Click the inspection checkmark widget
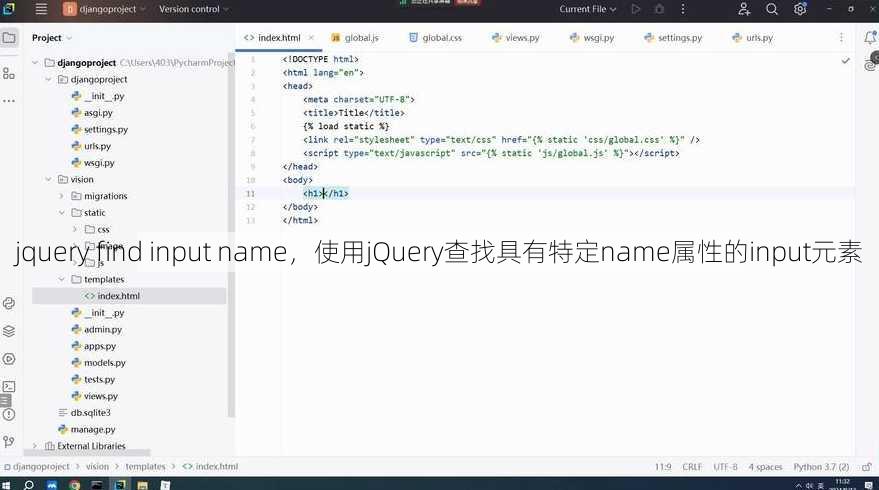 [845, 60]
